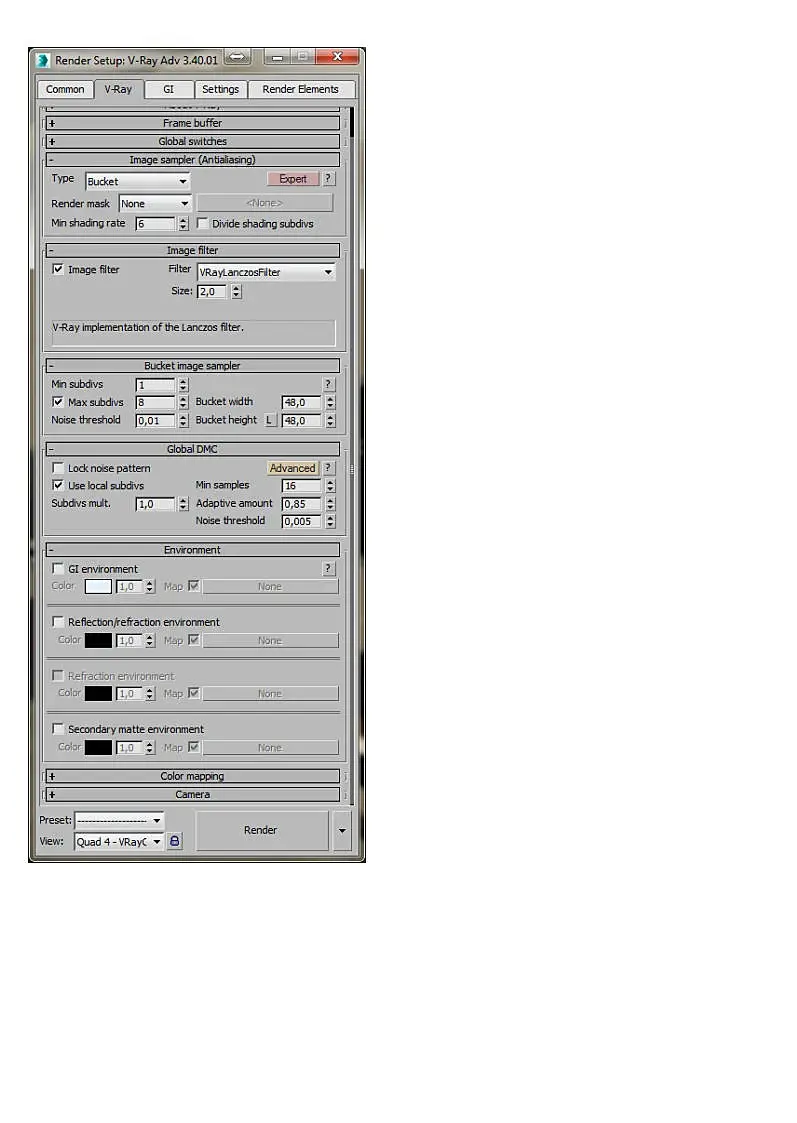The image size is (797, 1123).
Task: Click the Global DMC Noise threshold field
Action: 301,522
